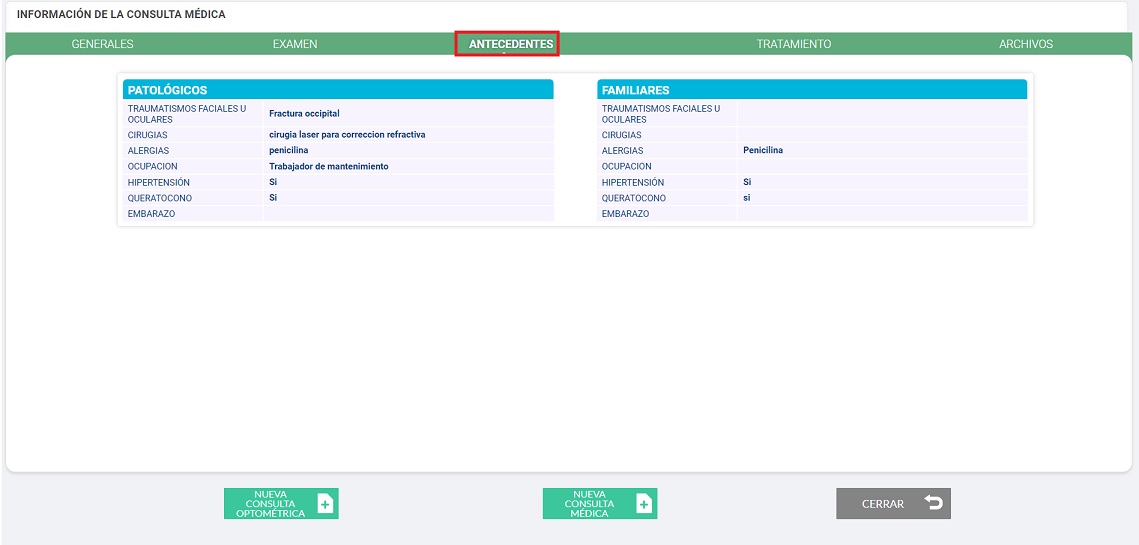Click the CIRUGIAS label under Patológicos
Image resolution: width=1139 pixels, height=545 pixels.
(147, 135)
